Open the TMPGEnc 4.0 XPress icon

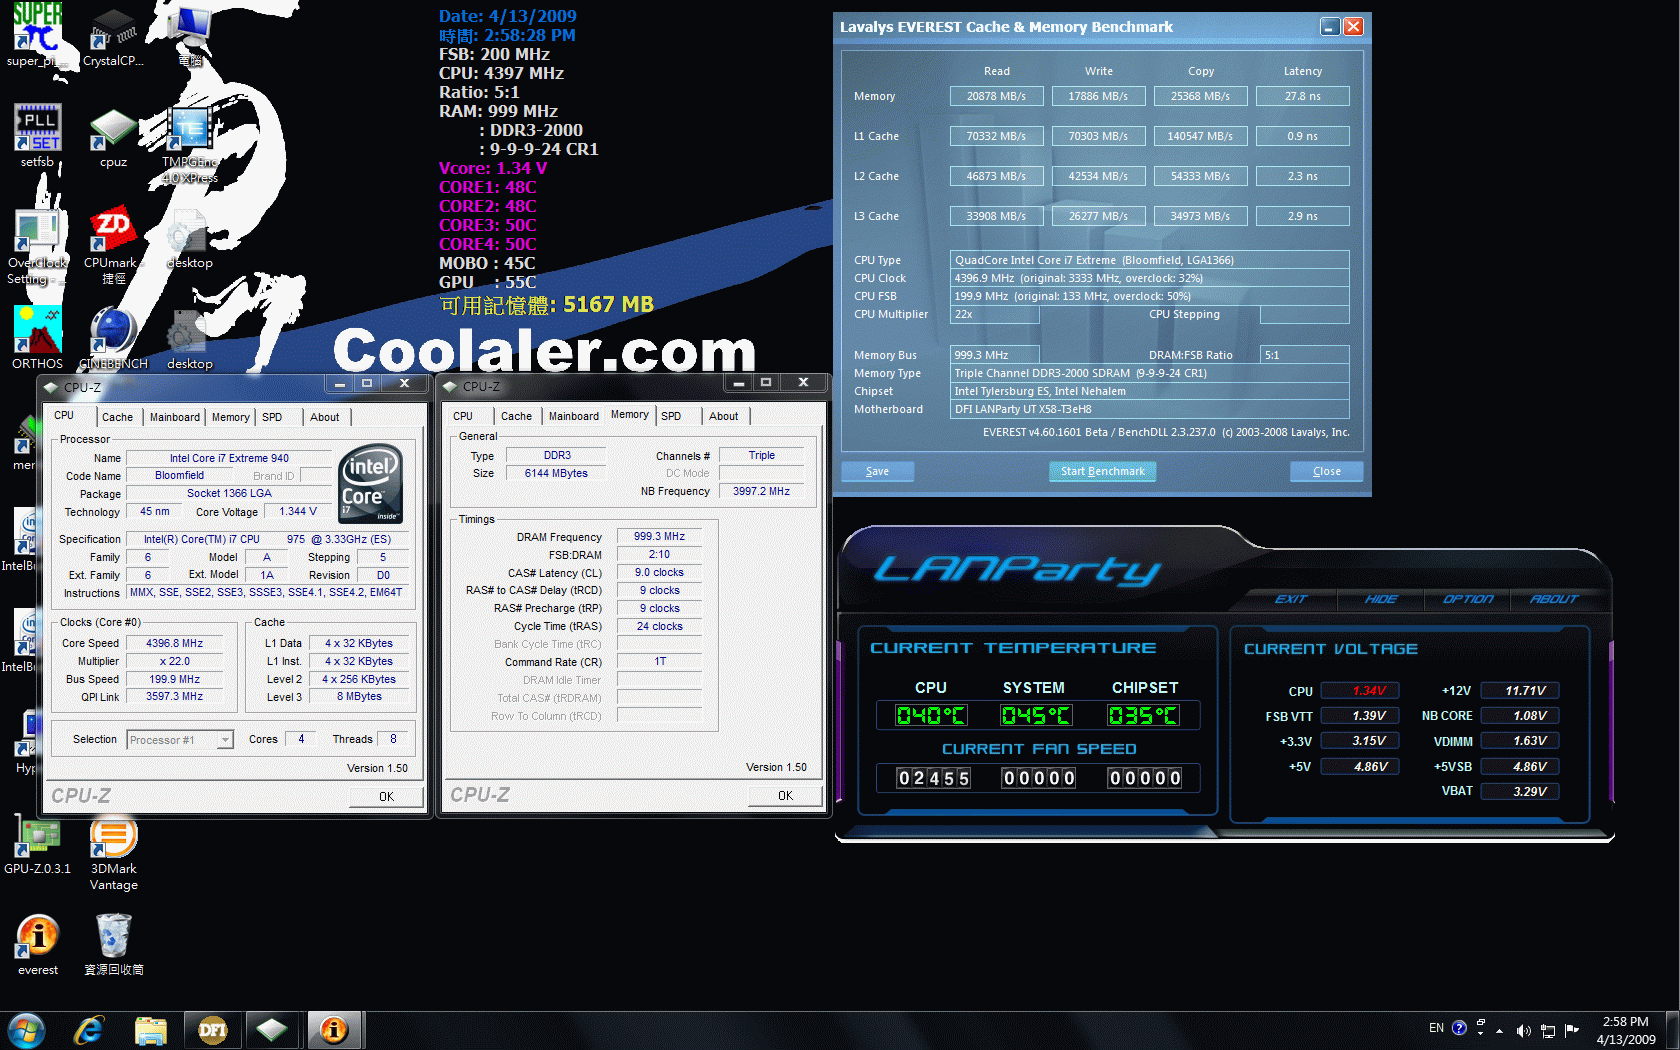point(189,143)
